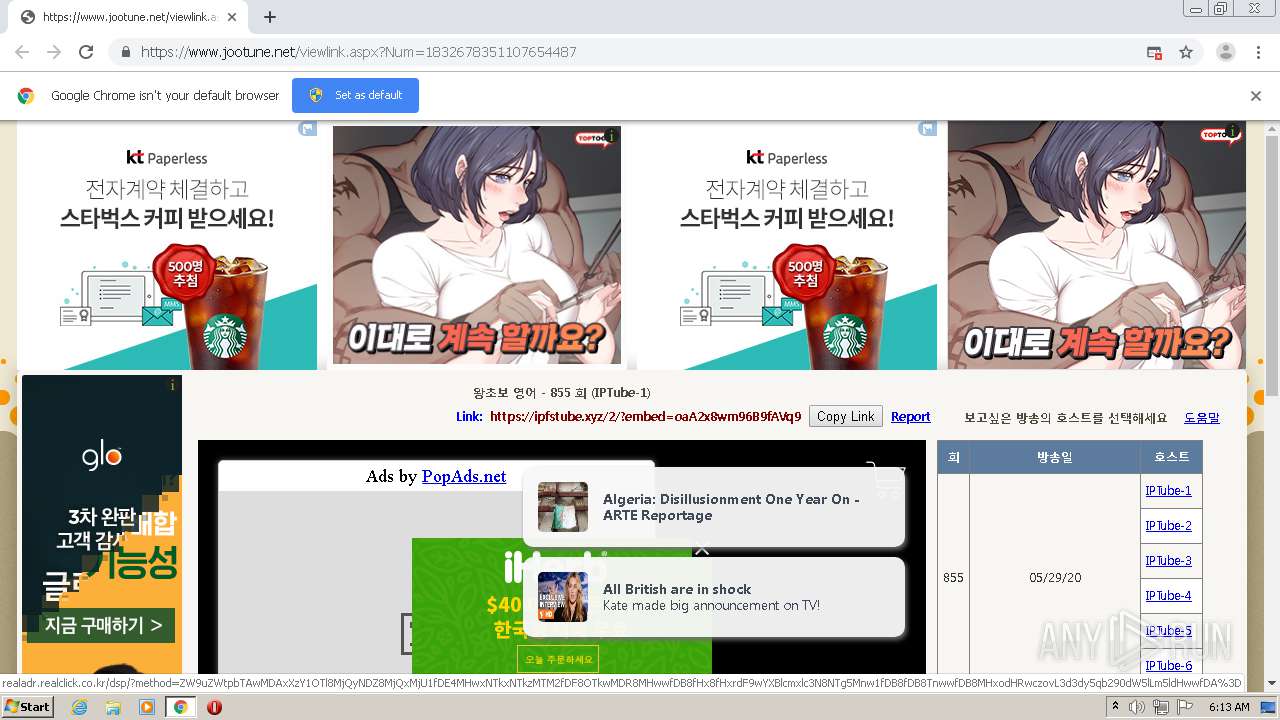The image size is (1280, 720).
Task: Select host IPTube-6
Action: coord(1168,666)
